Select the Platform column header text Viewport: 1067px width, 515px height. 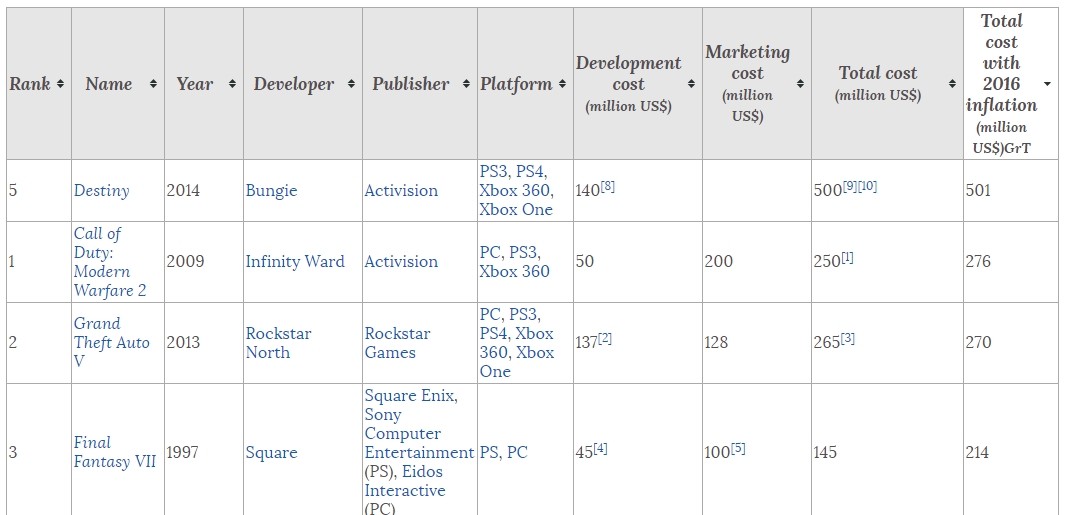(516, 84)
